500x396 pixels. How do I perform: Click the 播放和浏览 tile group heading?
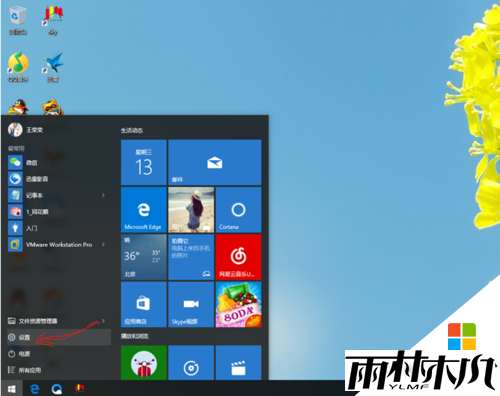134,336
